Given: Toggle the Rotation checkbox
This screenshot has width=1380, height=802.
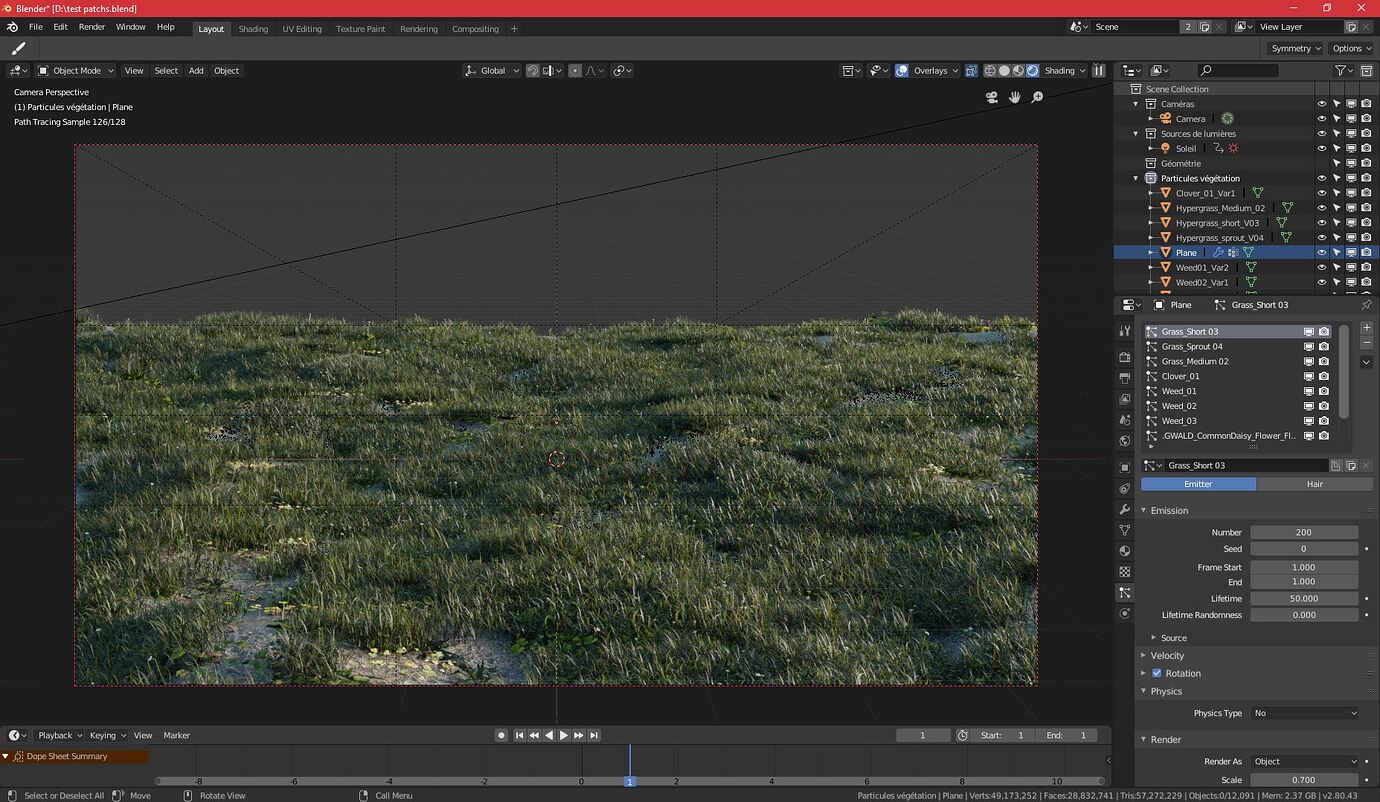Looking at the screenshot, I should (1157, 673).
